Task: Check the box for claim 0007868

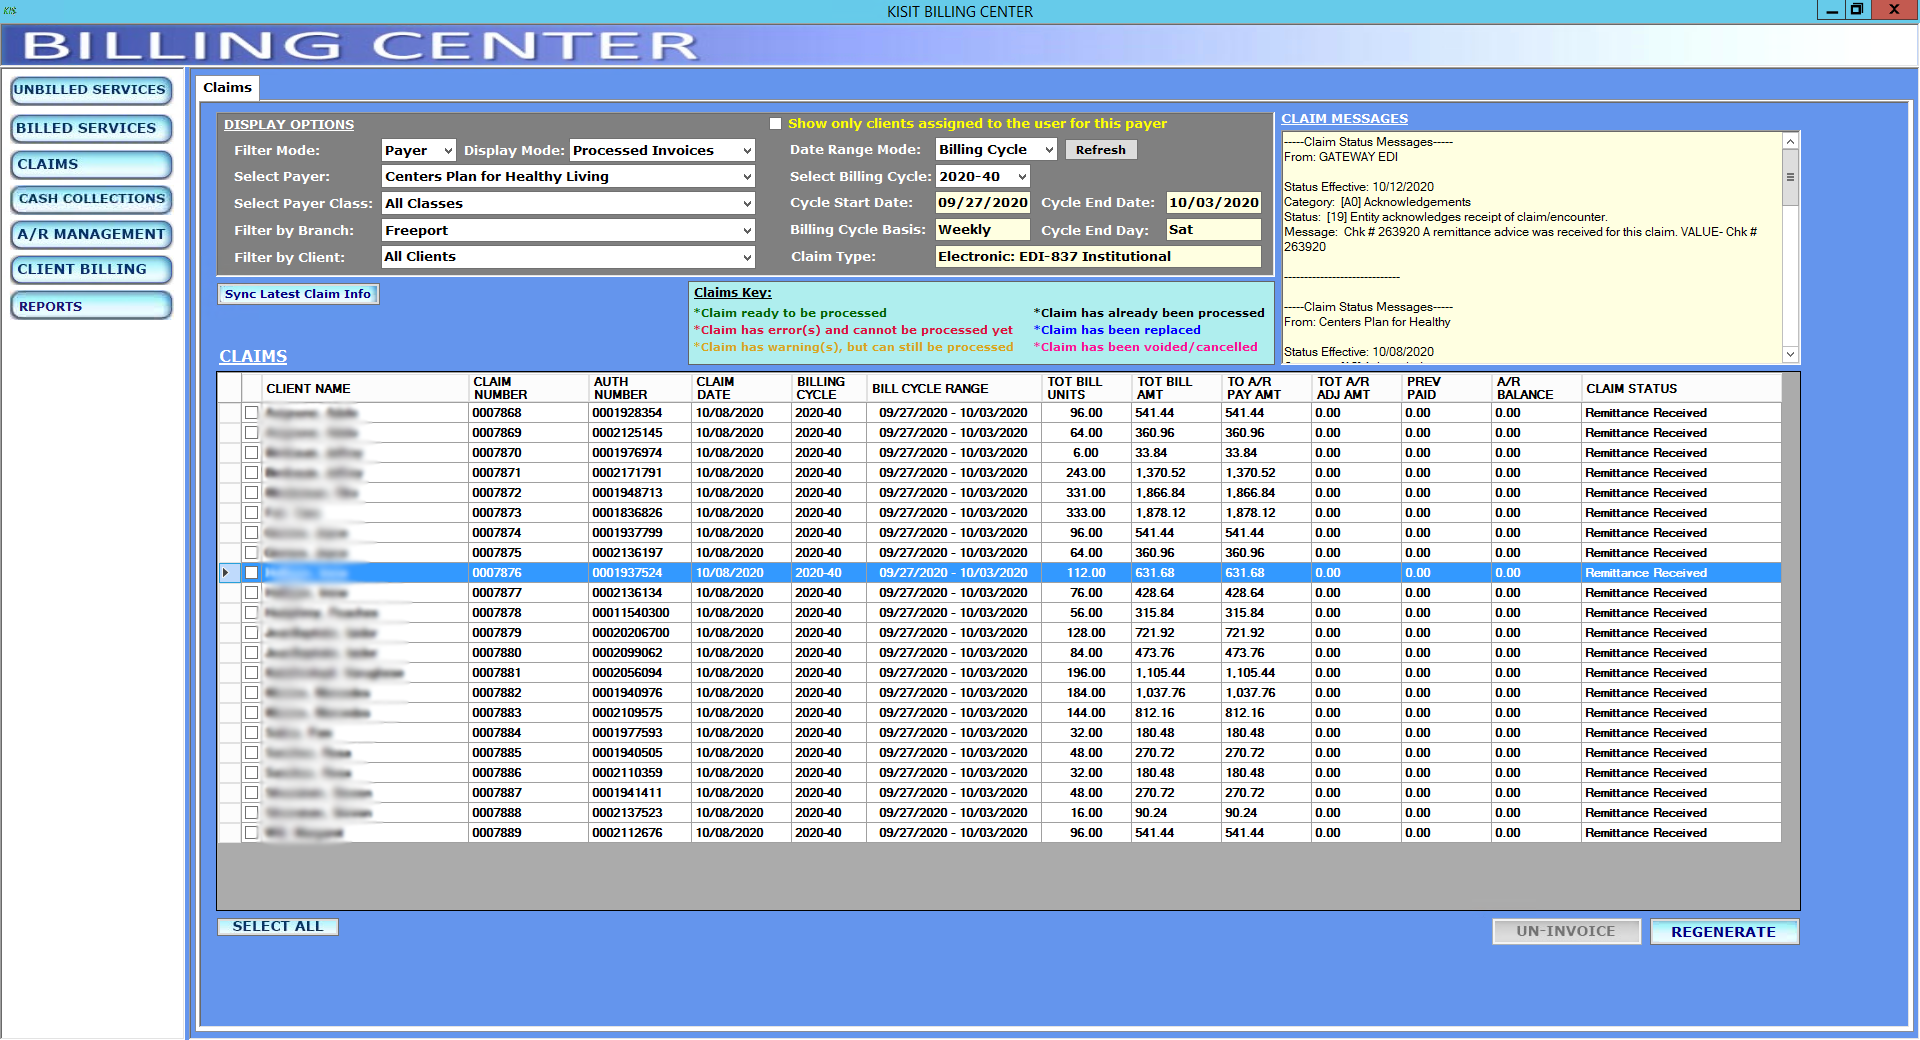Action: [x=252, y=413]
